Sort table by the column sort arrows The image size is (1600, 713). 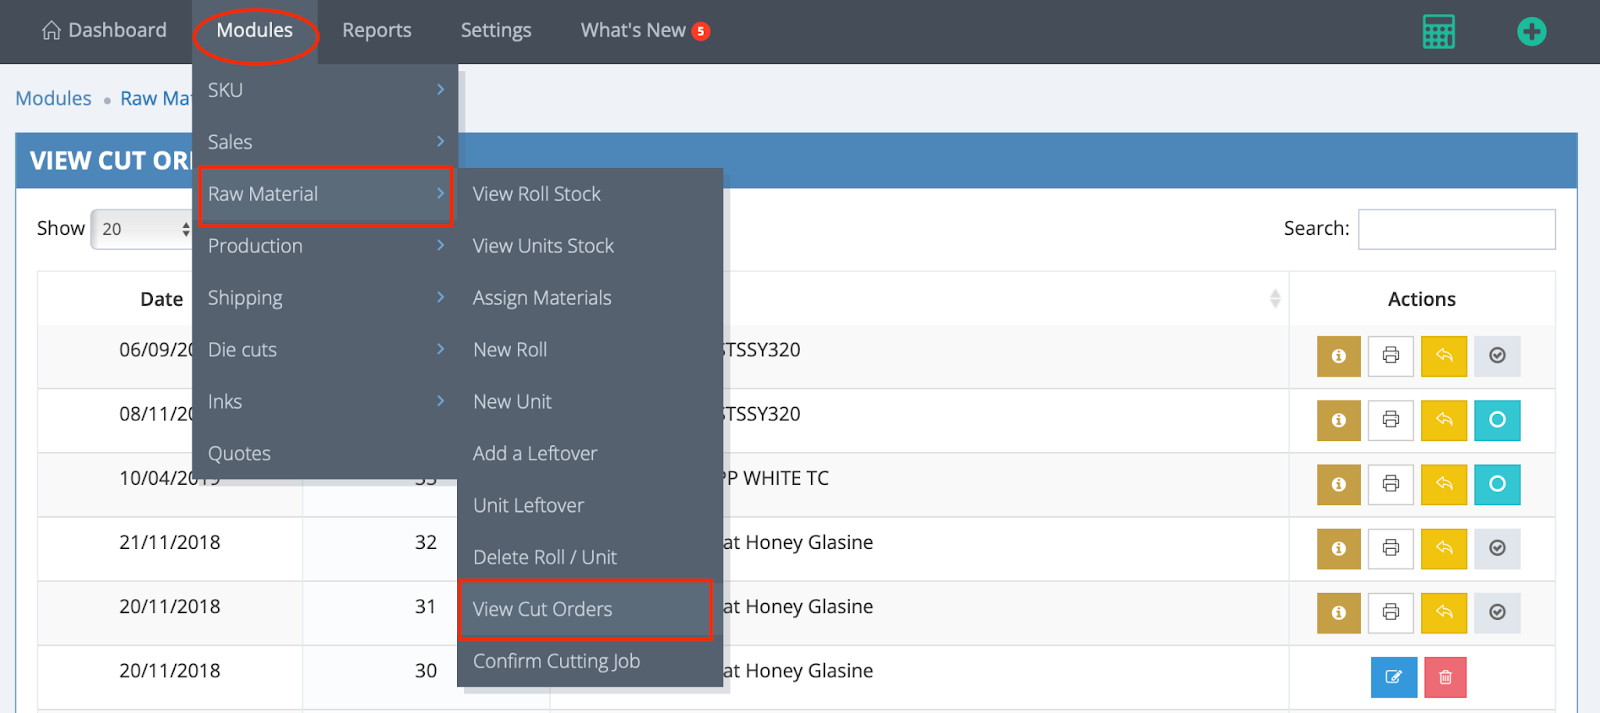(x=1274, y=299)
